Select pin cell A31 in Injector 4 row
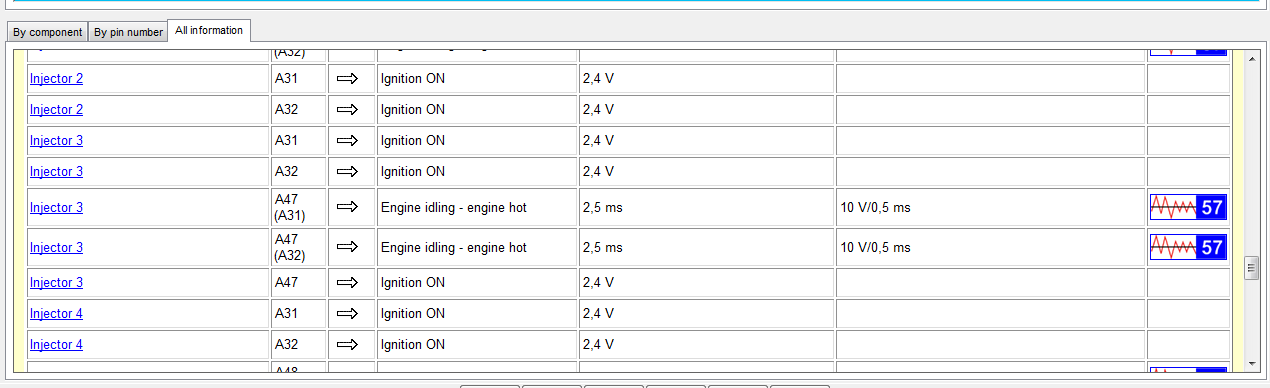The height and width of the screenshot is (388, 1270). 299,313
